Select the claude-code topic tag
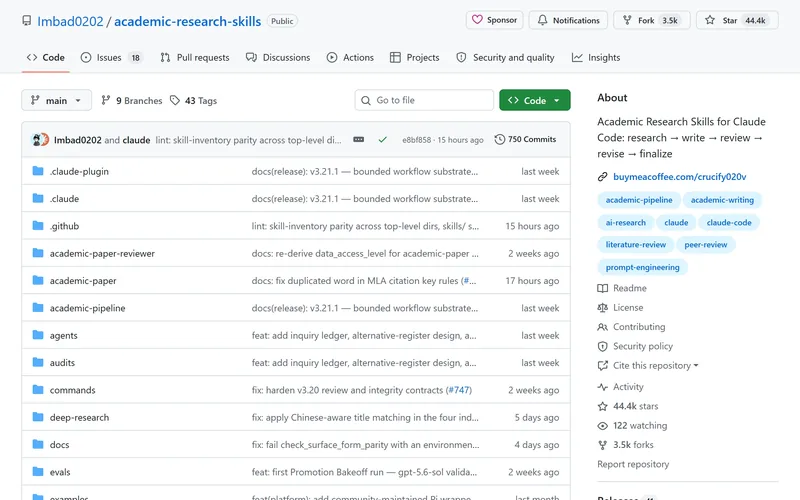 pos(729,222)
